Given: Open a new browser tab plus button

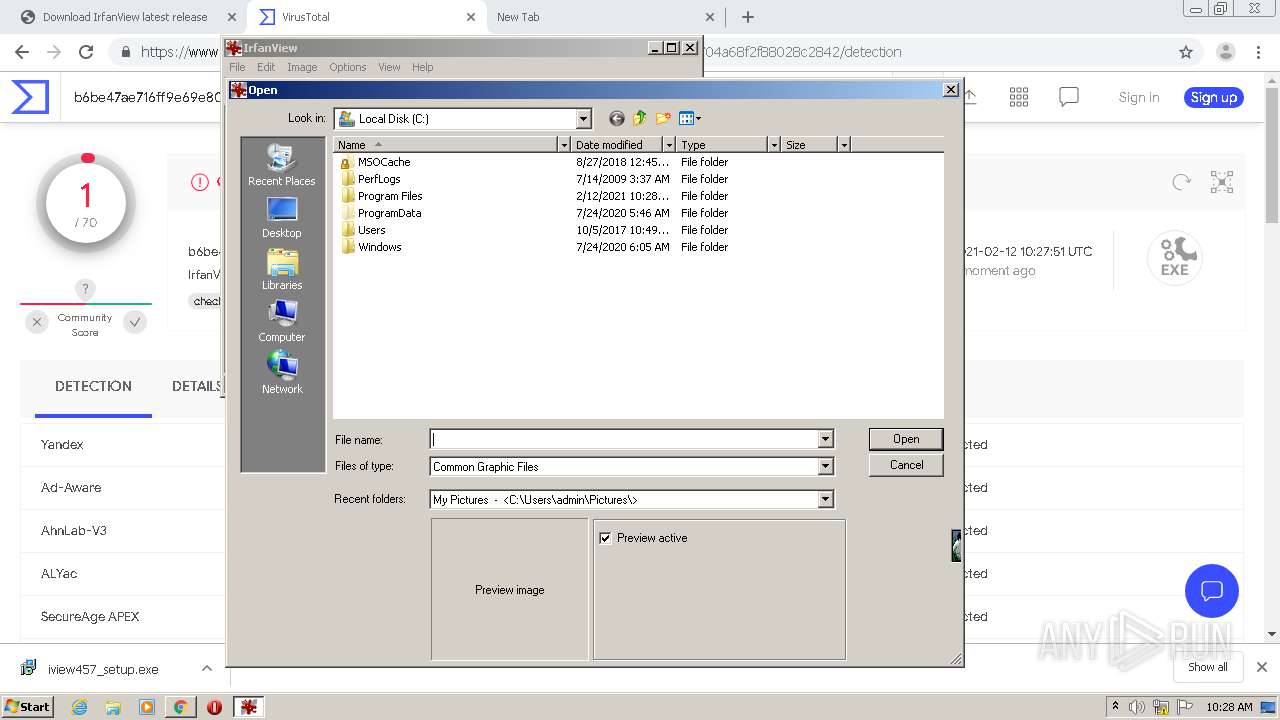Looking at the screenshot, I should point(748,17).
